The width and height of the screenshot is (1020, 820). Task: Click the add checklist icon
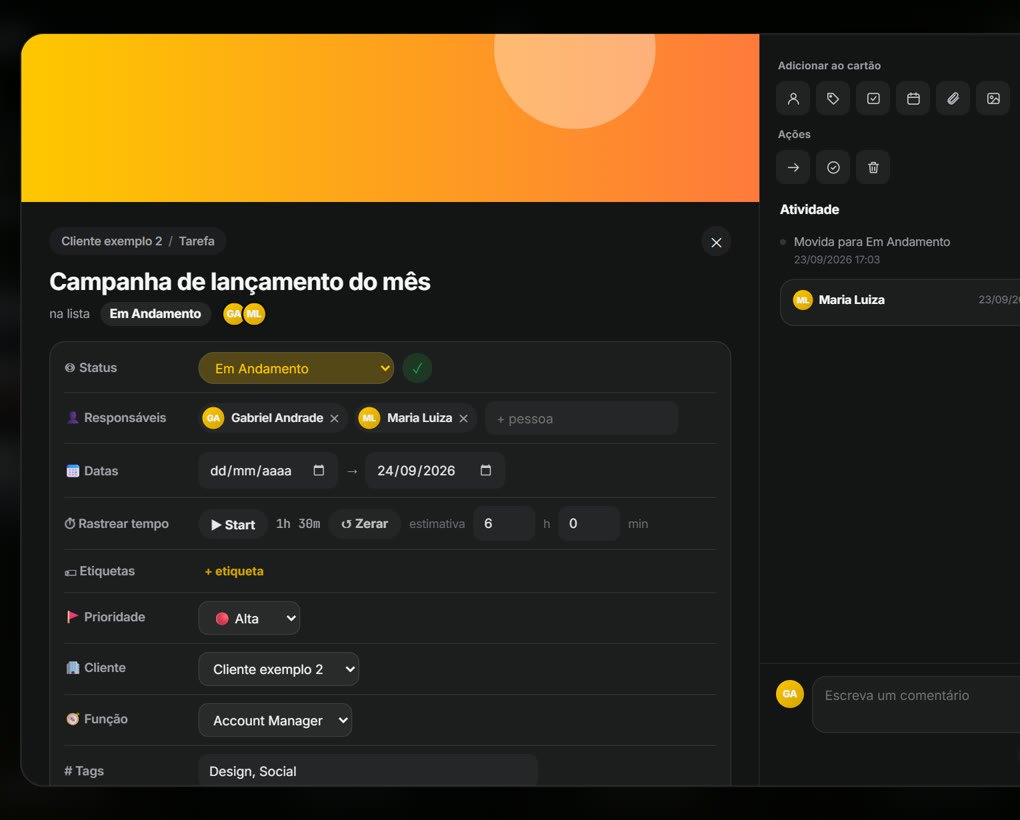coord(873,99)
